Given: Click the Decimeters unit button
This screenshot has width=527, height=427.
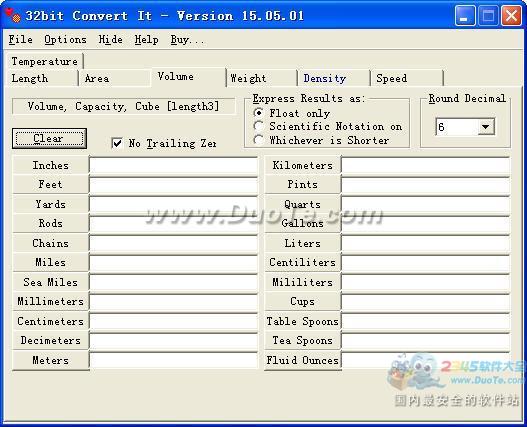Looking at the screenshot, I should point(50,340).
